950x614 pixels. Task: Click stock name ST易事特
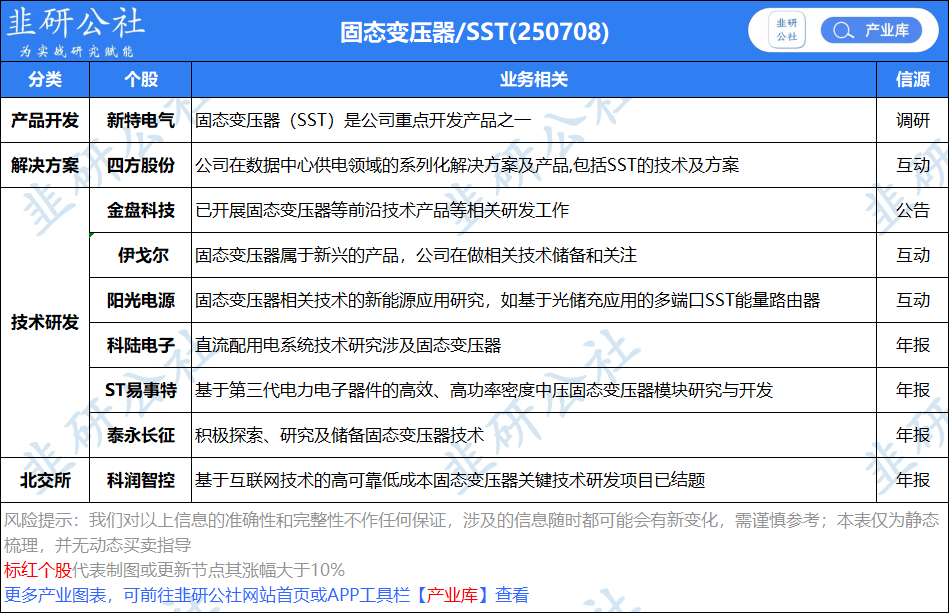141,390
